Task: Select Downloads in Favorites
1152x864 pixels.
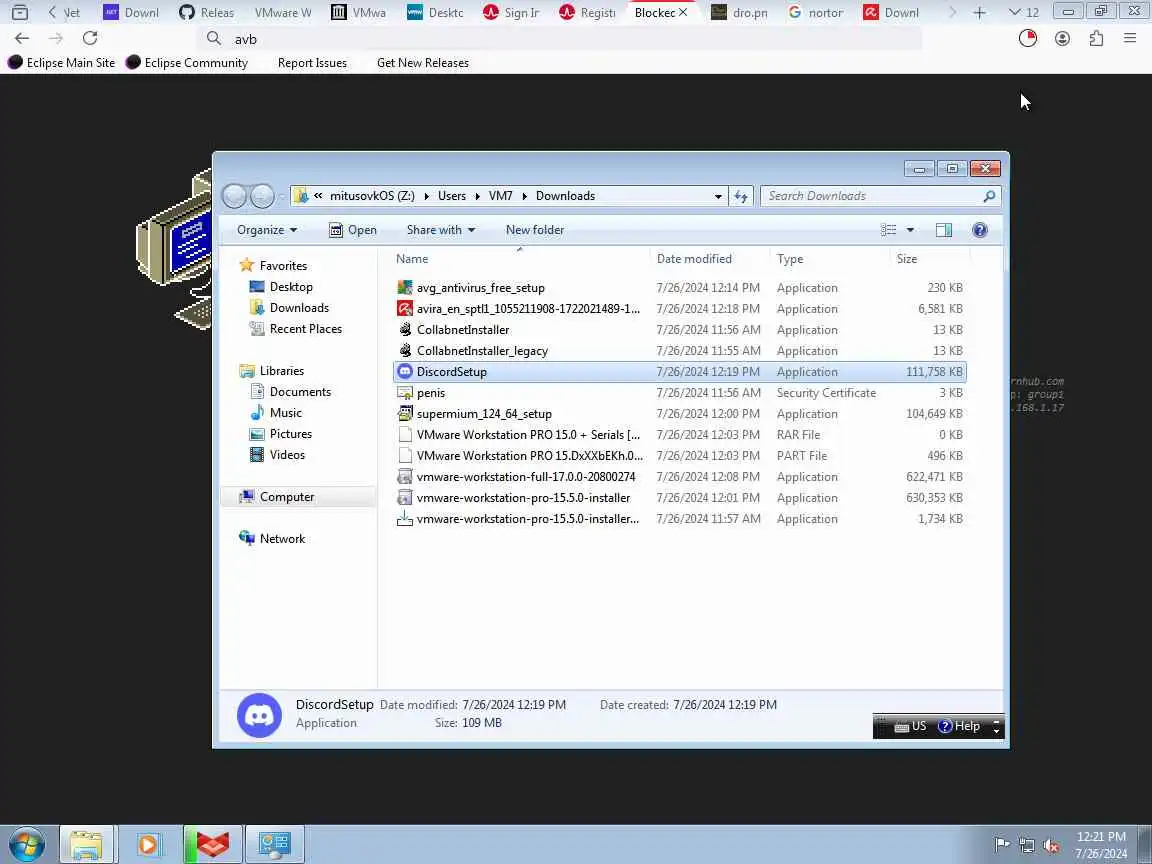Action: 289,308
